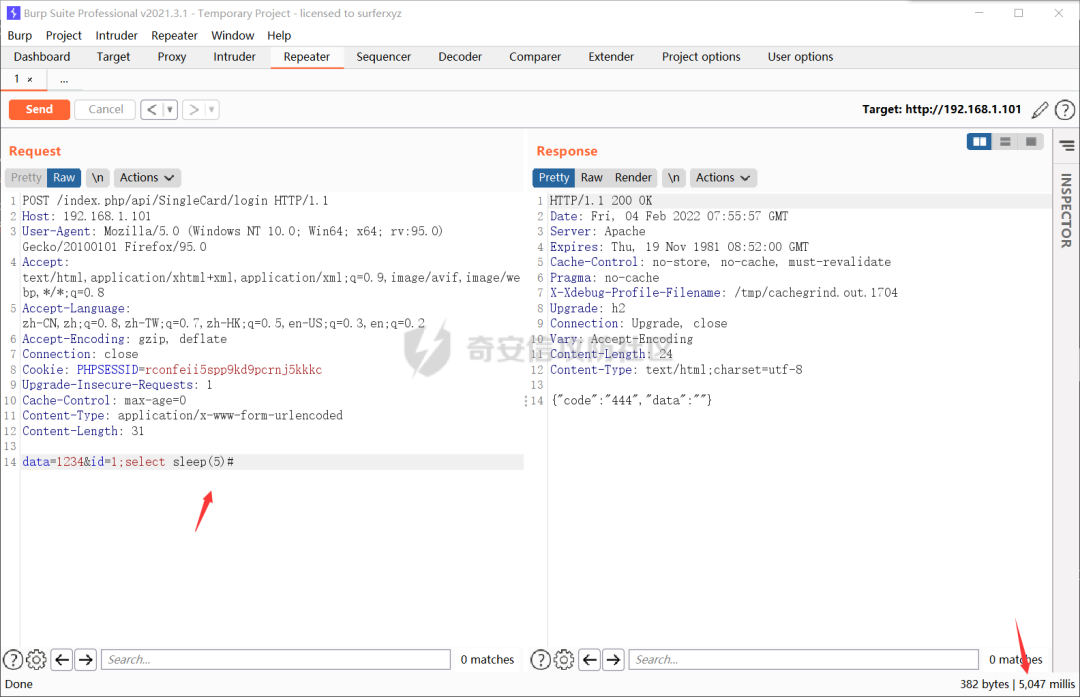
Task: Select side-by-side layout icon for request/response
Action: [979, 142]
